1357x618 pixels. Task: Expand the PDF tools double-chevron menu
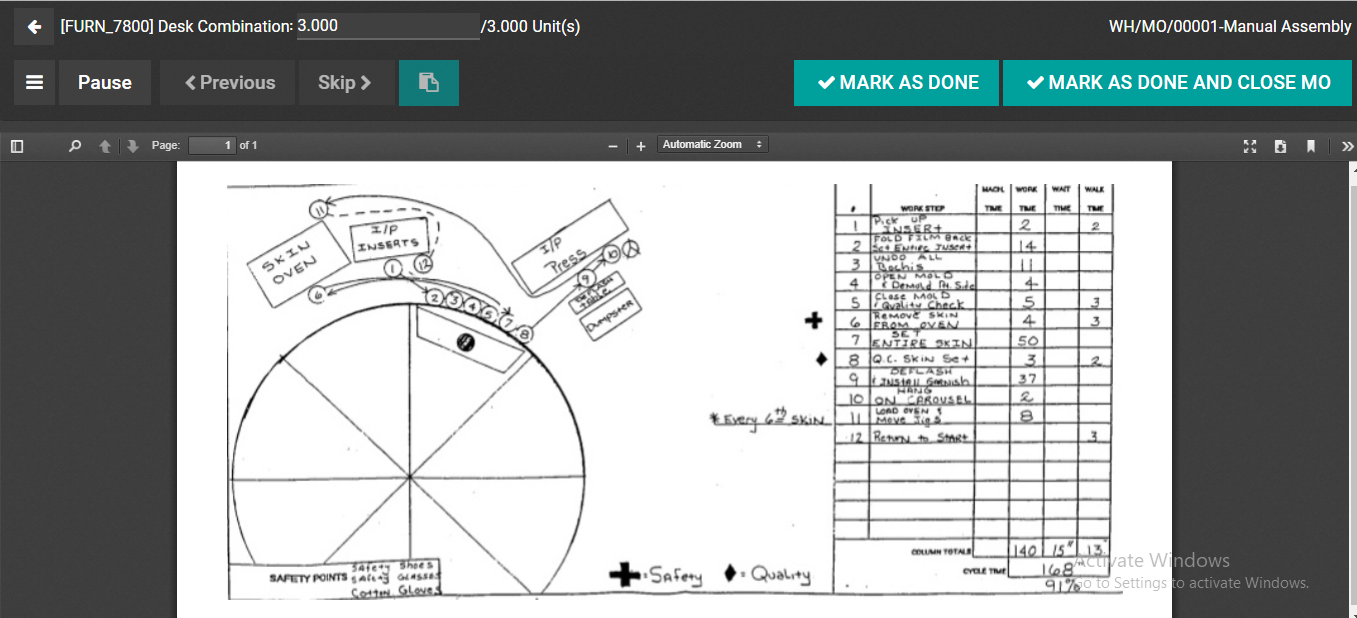point(1347,146)
